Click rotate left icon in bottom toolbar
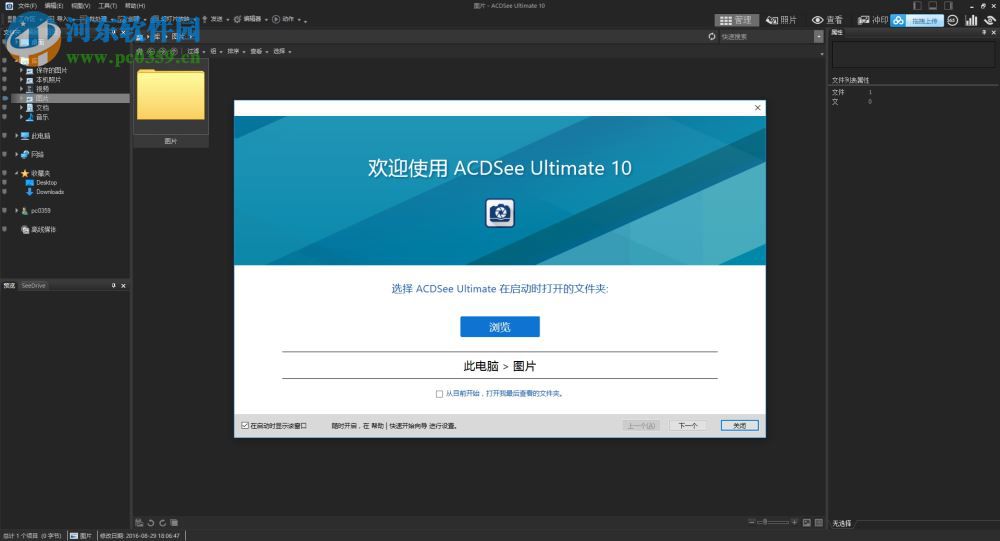The width and height of the screenshot is (1000, 541). pyautogui.click(x=151, y=522)
